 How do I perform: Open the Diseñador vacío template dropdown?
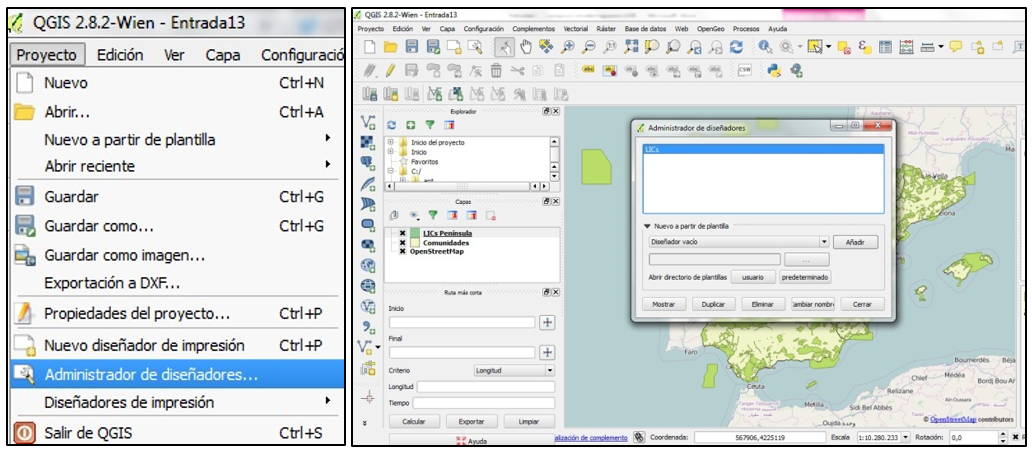pyautogui.click(x=824, y=242)
